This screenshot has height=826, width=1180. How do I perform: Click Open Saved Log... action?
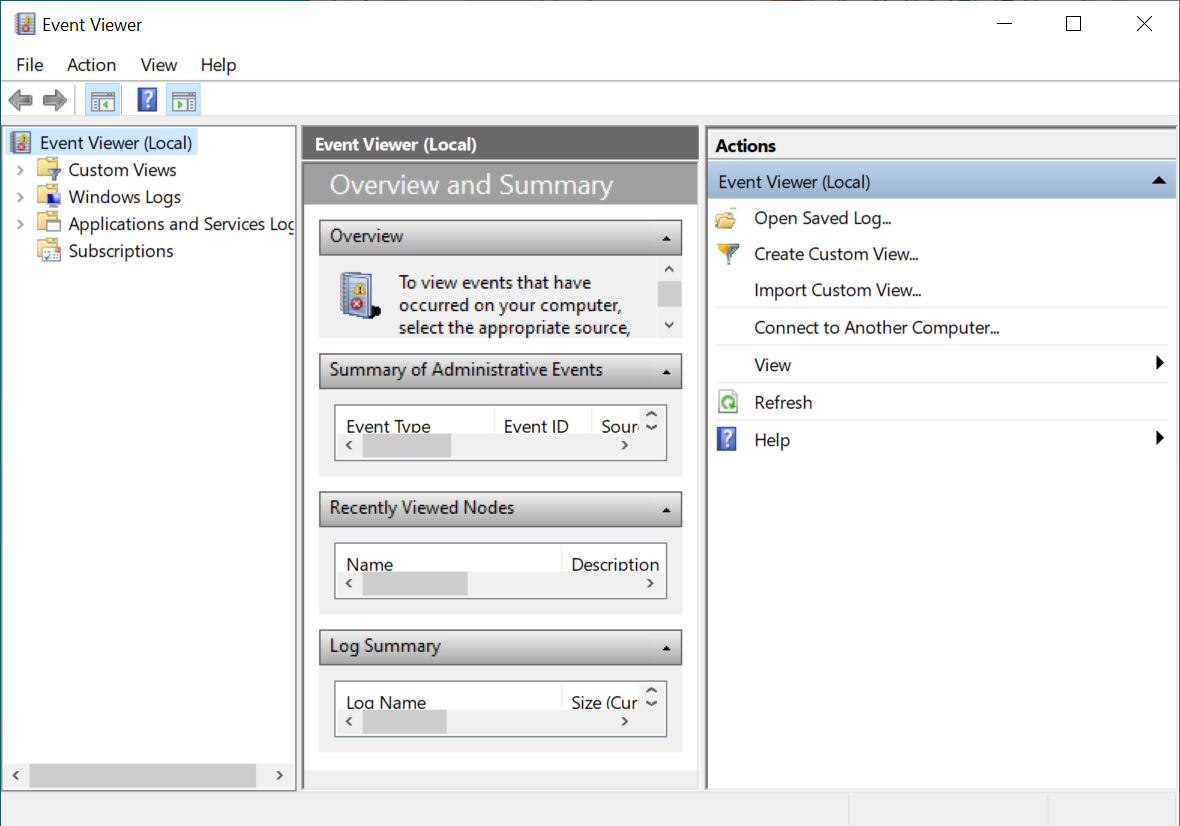[822, 218]
